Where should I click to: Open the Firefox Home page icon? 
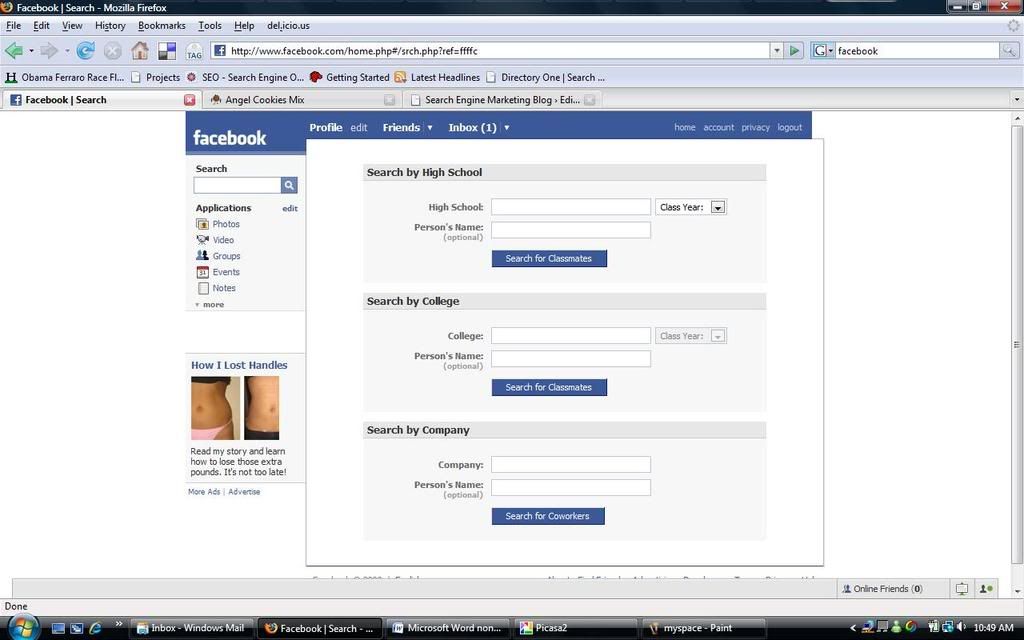[x=140, y=50]
